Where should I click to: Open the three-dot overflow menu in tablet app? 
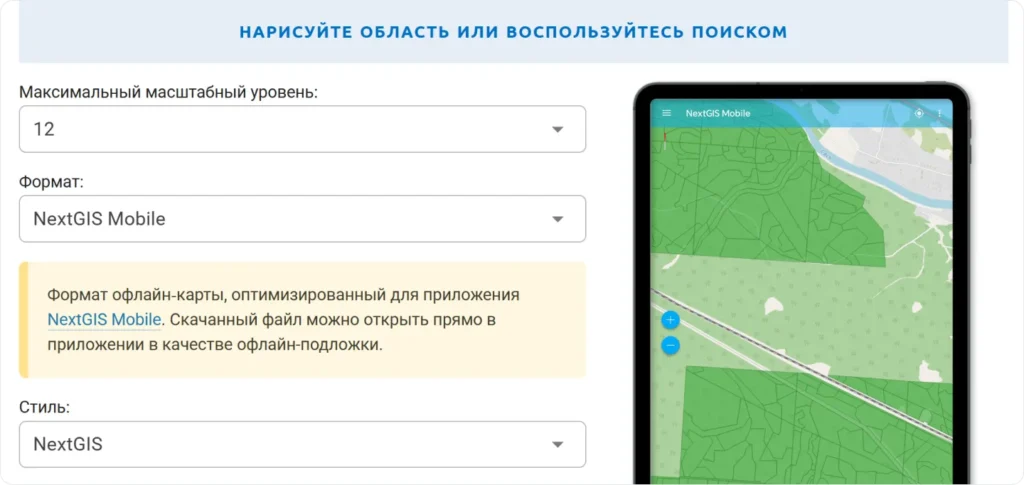tap(939, 113)
